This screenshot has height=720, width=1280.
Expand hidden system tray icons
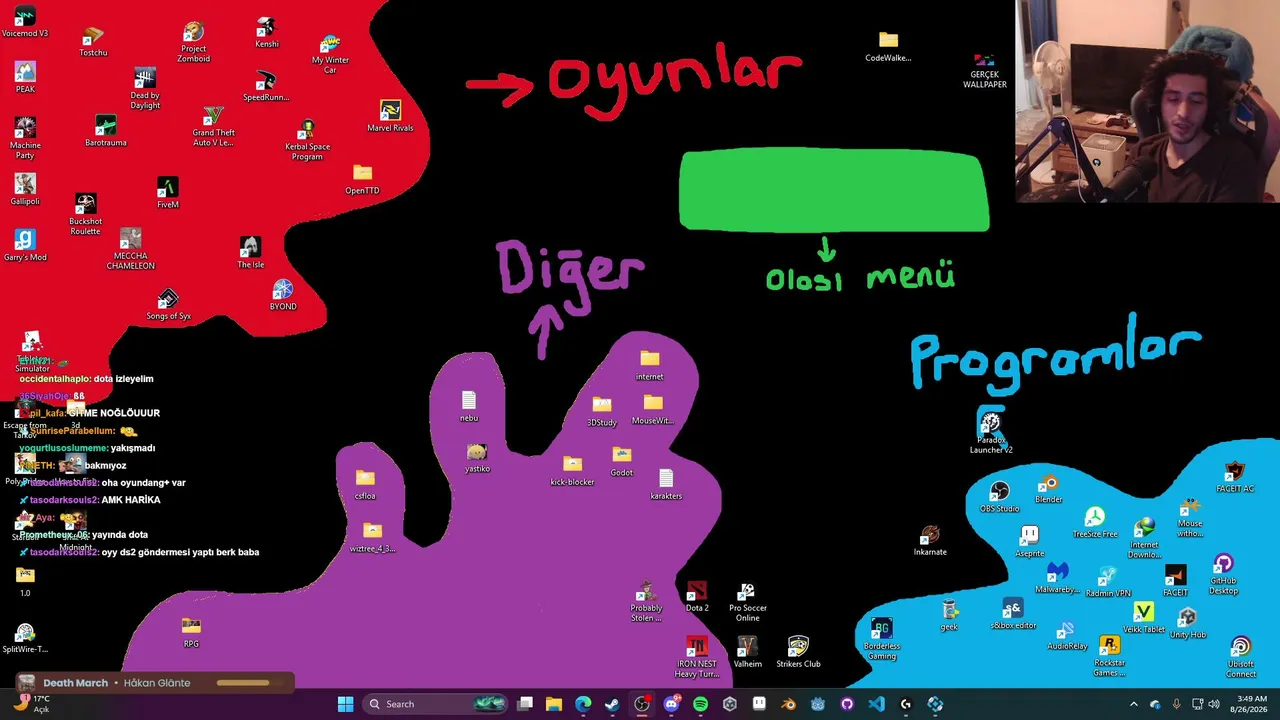point(1133,704)
